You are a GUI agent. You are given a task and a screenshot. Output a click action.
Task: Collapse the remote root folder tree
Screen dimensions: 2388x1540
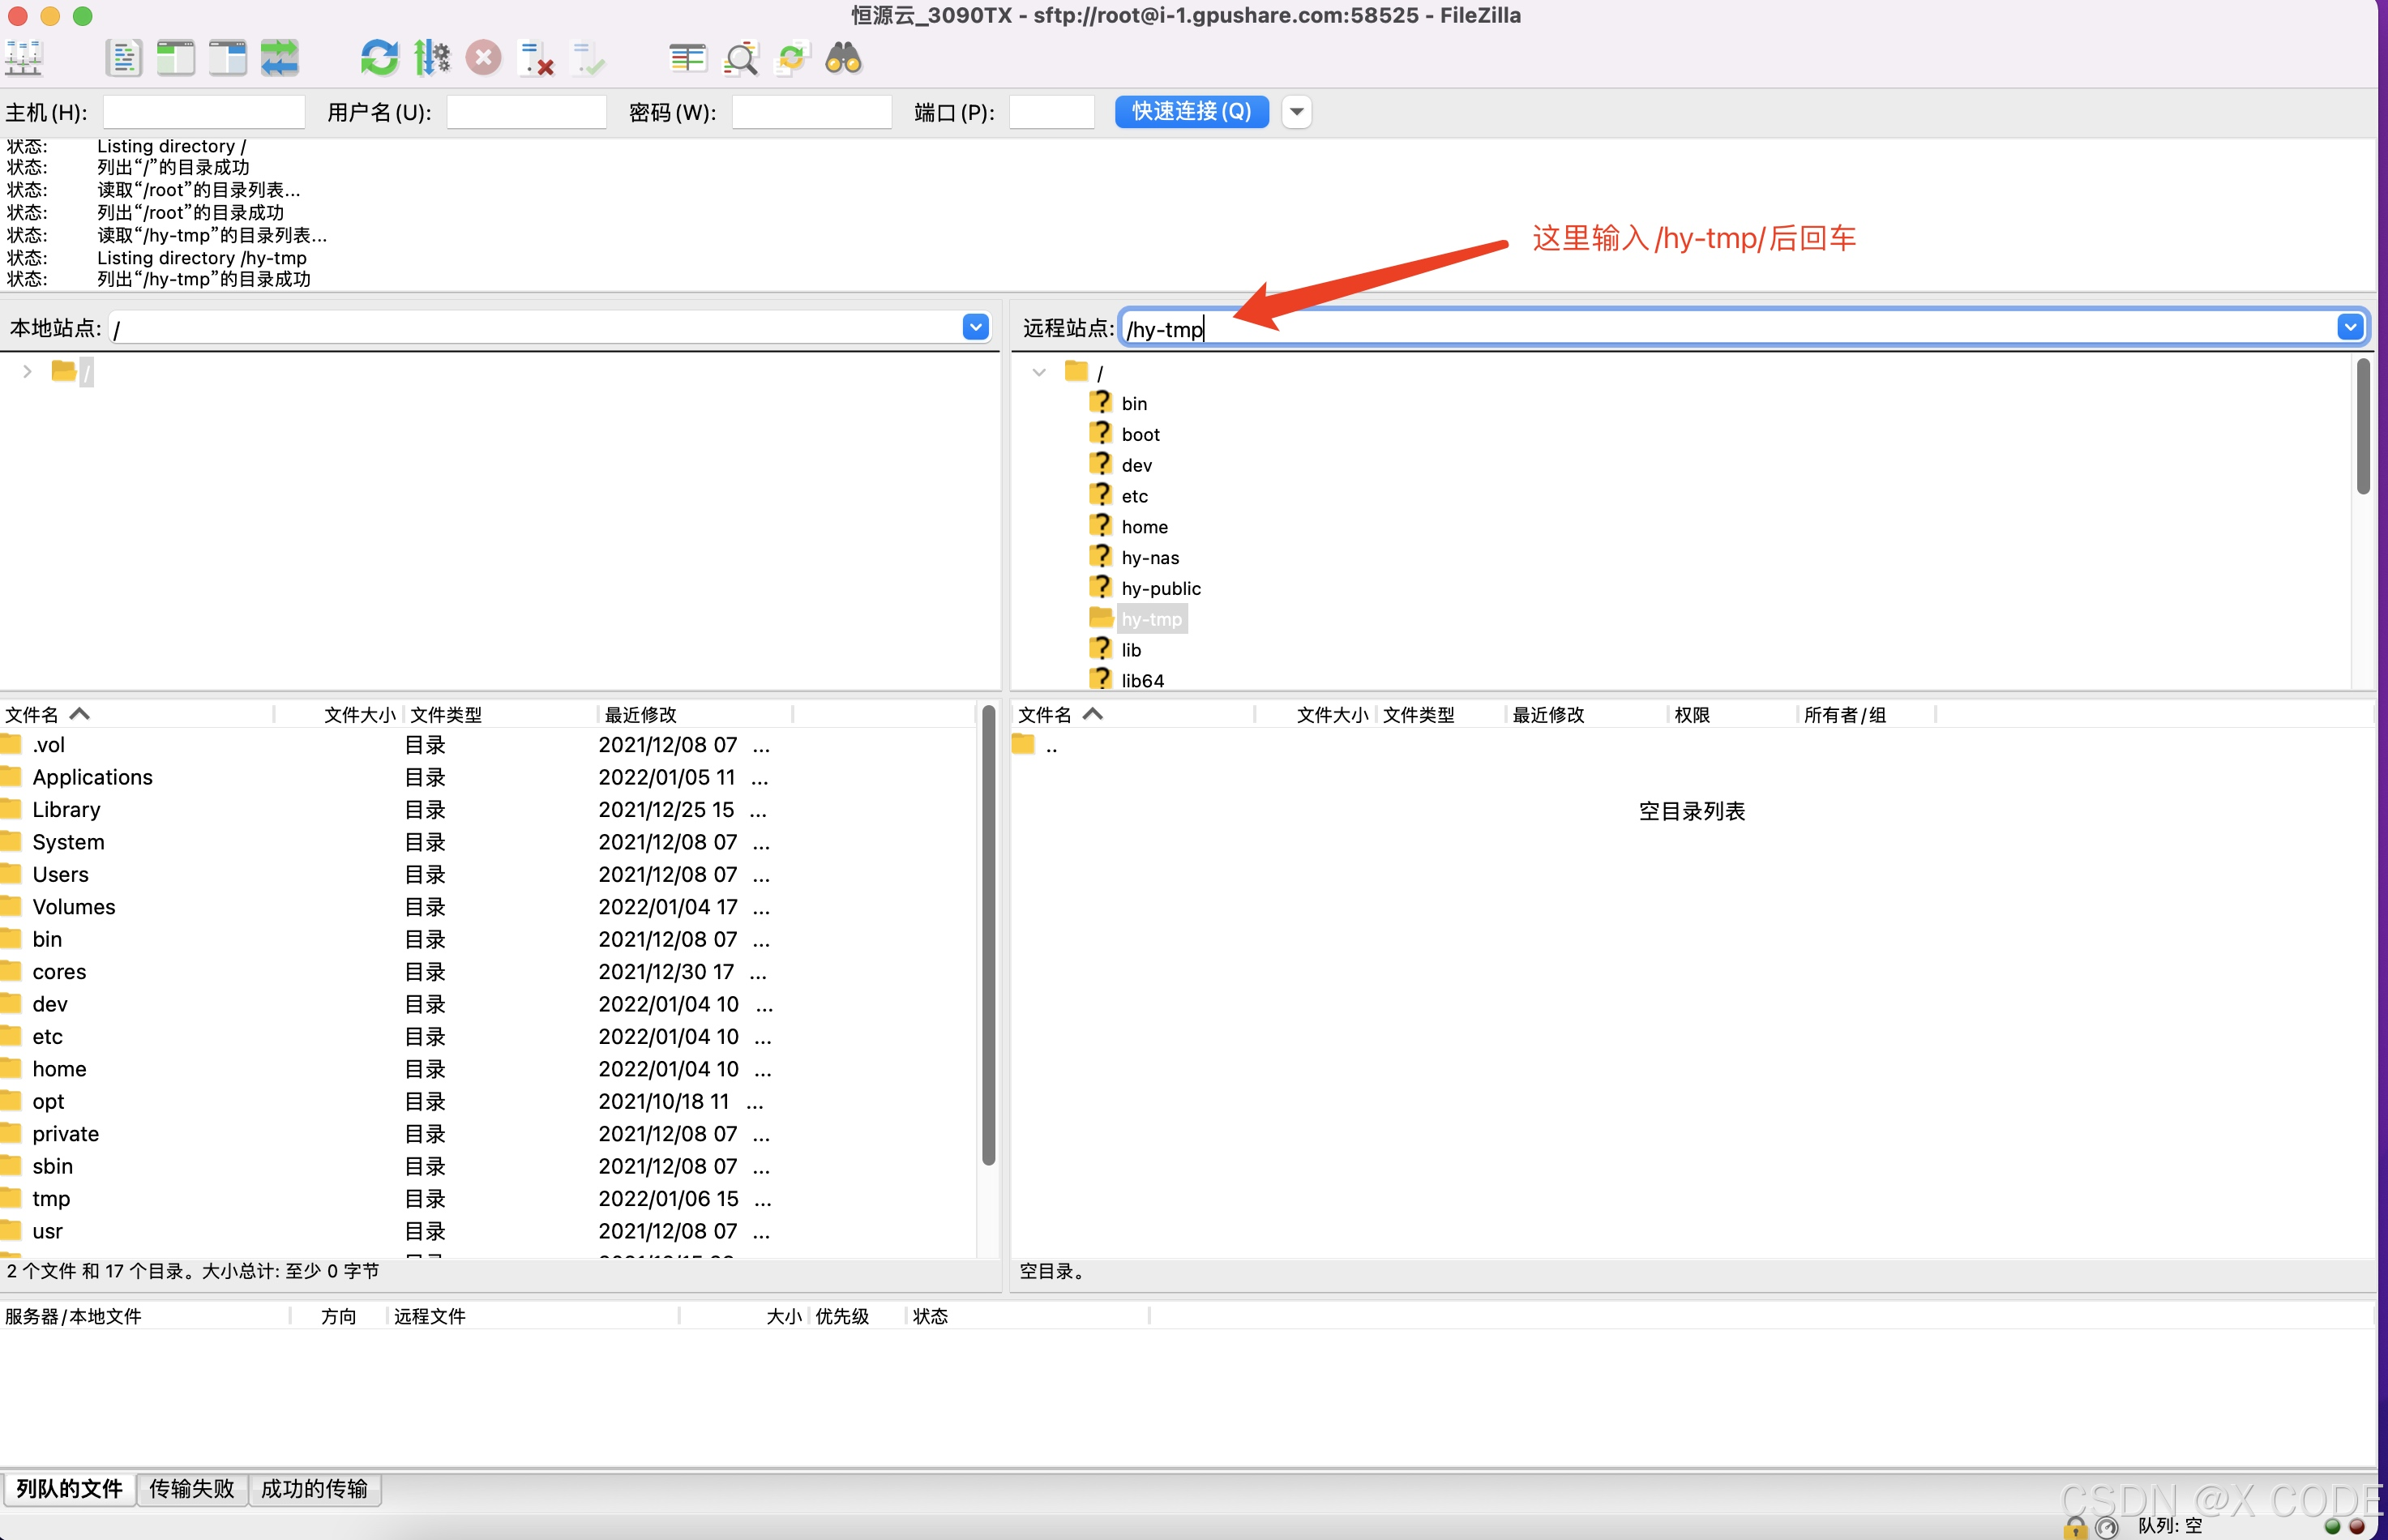tap(1039, 372)
